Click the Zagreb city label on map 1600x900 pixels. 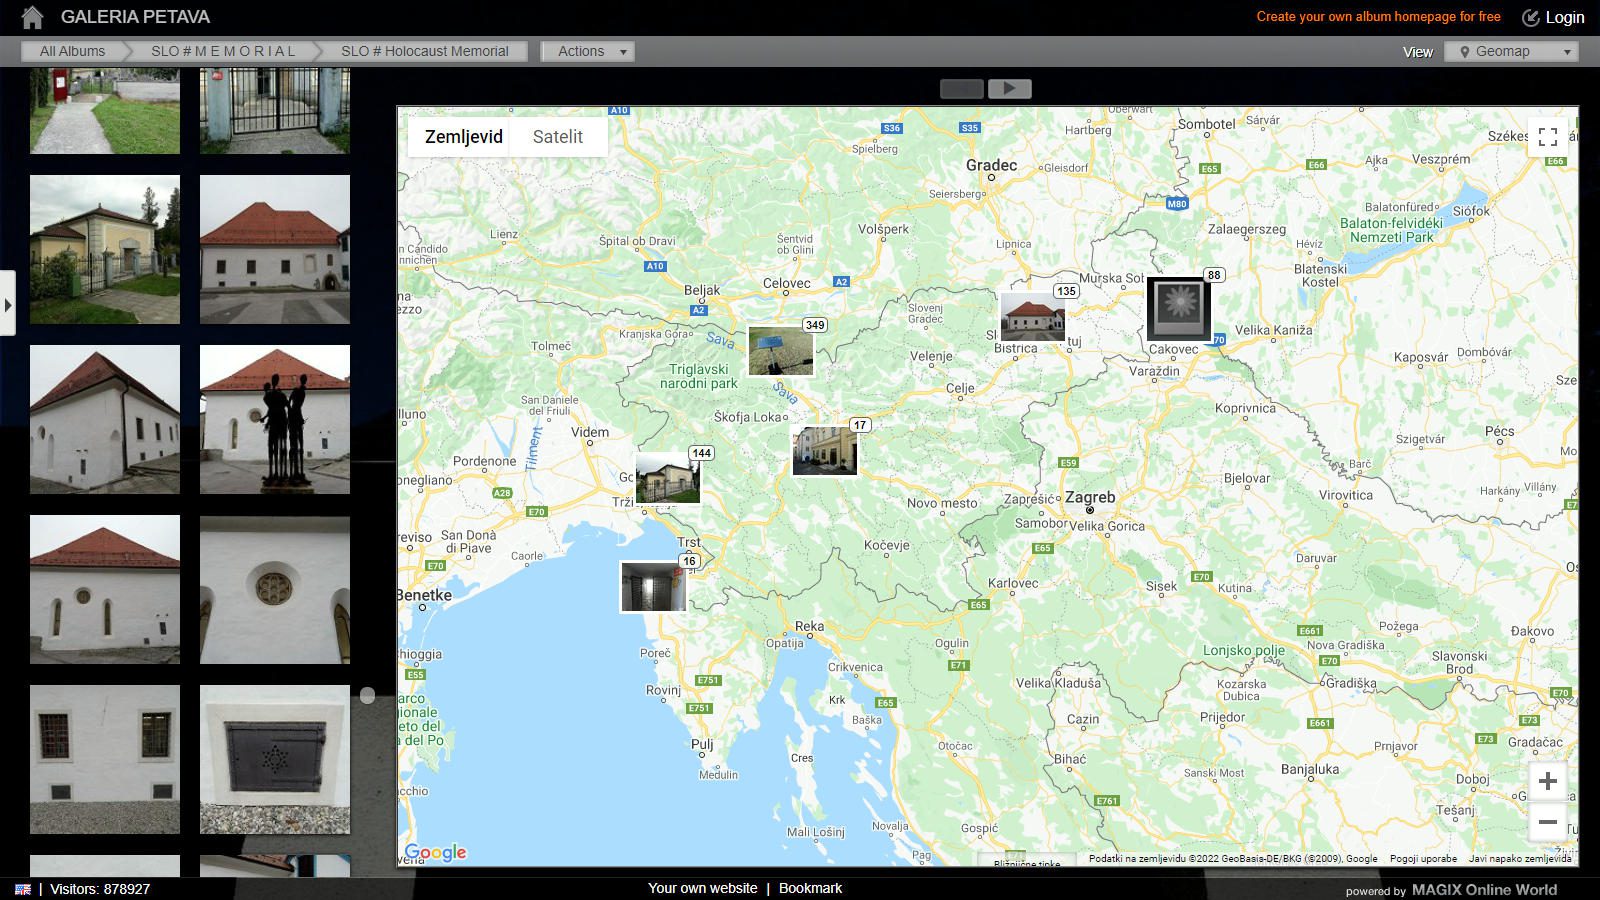(x=1090, y=497)
